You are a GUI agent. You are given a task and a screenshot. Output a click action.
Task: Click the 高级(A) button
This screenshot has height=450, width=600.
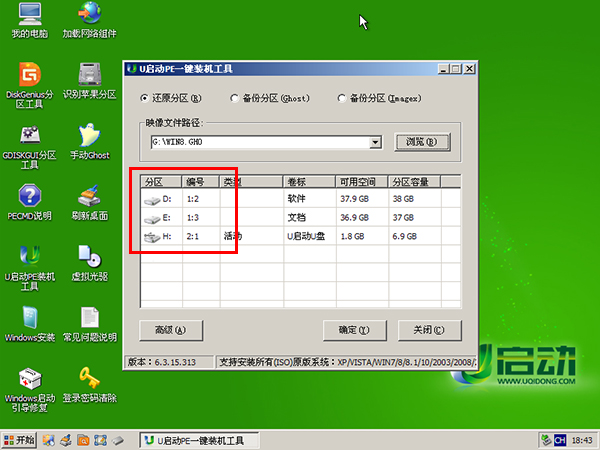pos(171,330)
